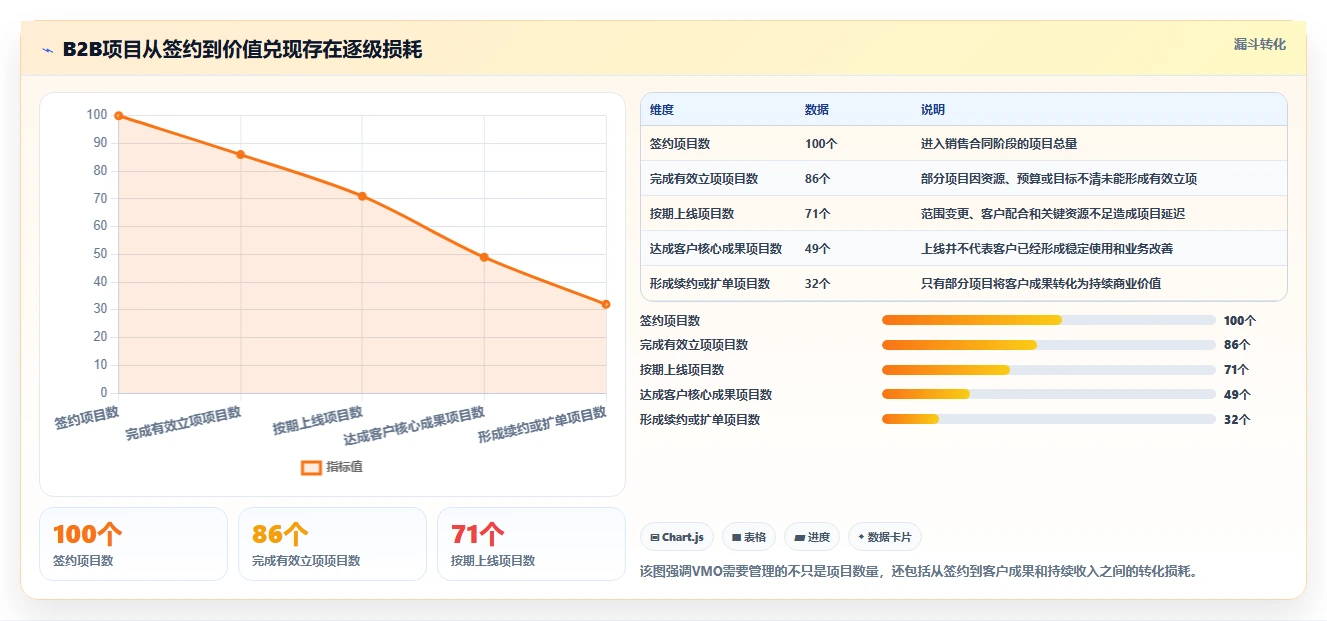Click the 数据 column header
1327x621 pixels.
817,110
